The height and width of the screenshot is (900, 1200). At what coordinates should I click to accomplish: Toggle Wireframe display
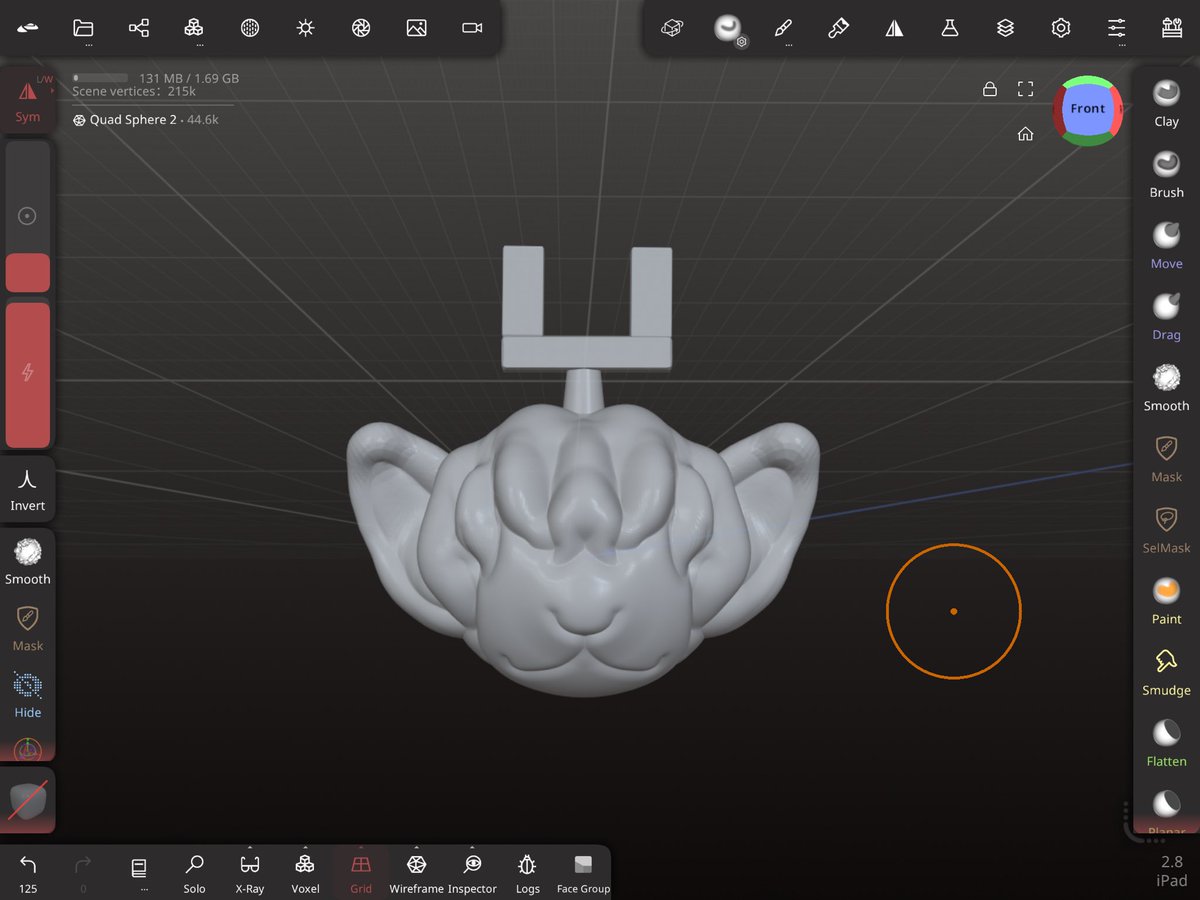[416, 873]
